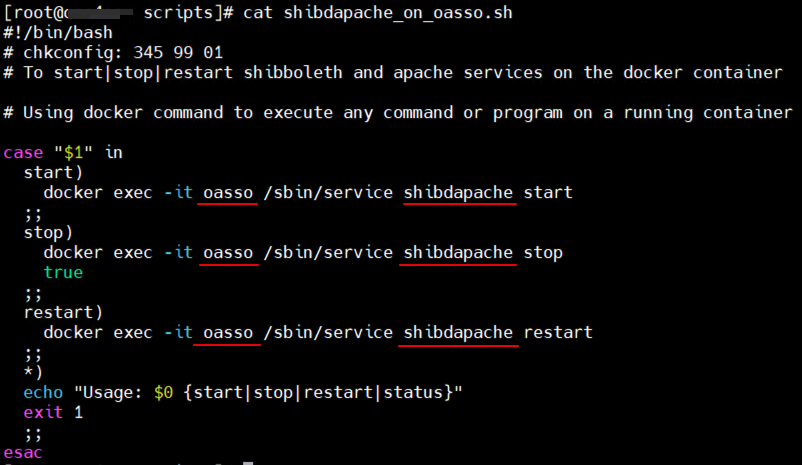Click the word start ending the first docker line
Viewport: 802px width, 465px height.
pyautogui.click(x=547, y=192)
